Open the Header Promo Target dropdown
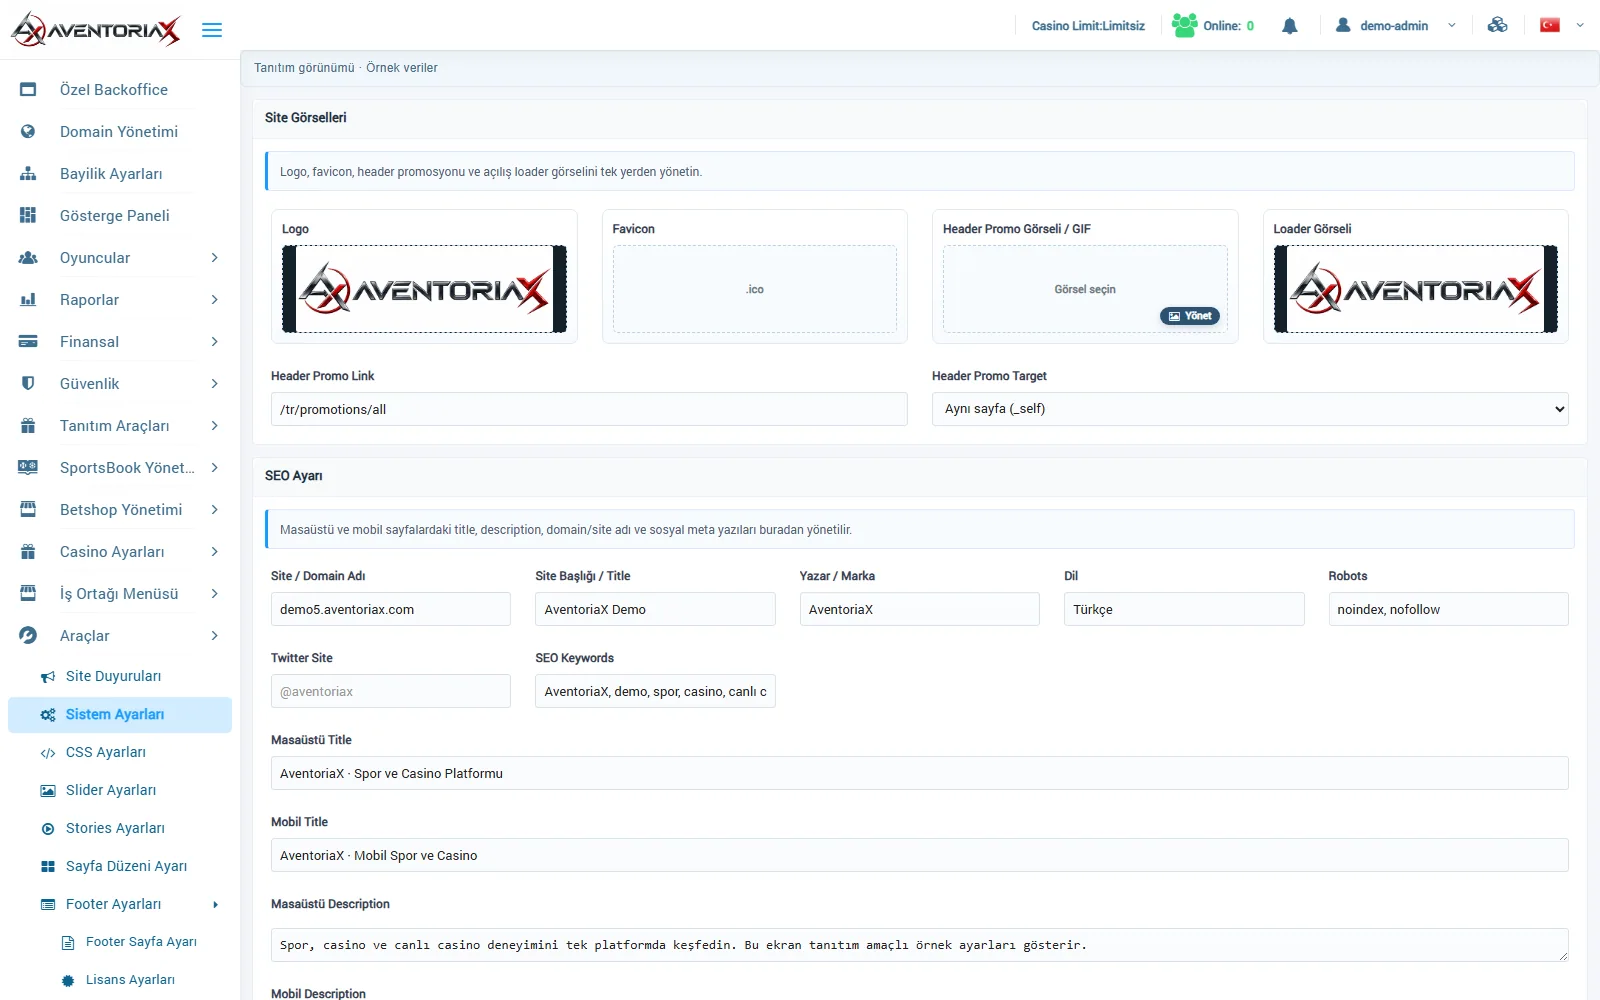This screenshot has width=1600, height=1000. tap(1250, 409)
